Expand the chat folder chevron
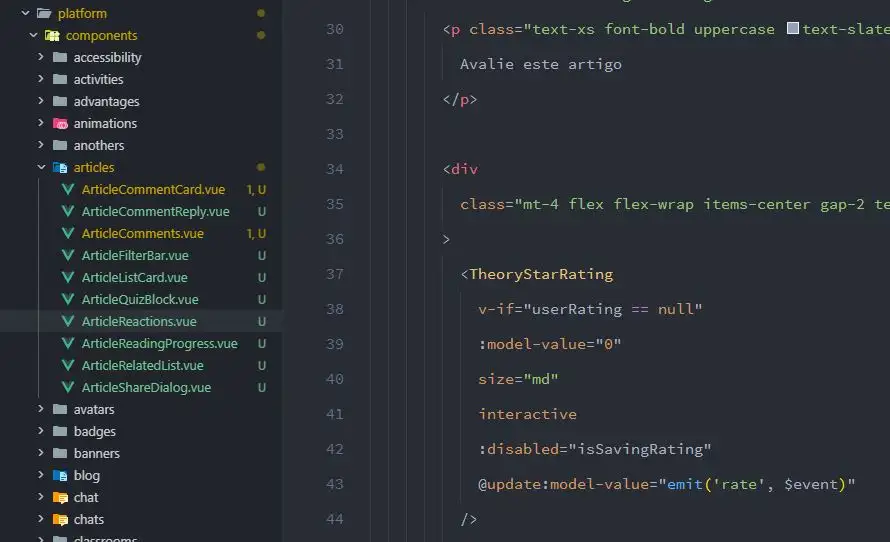The image size is (890, 542). 41,497
